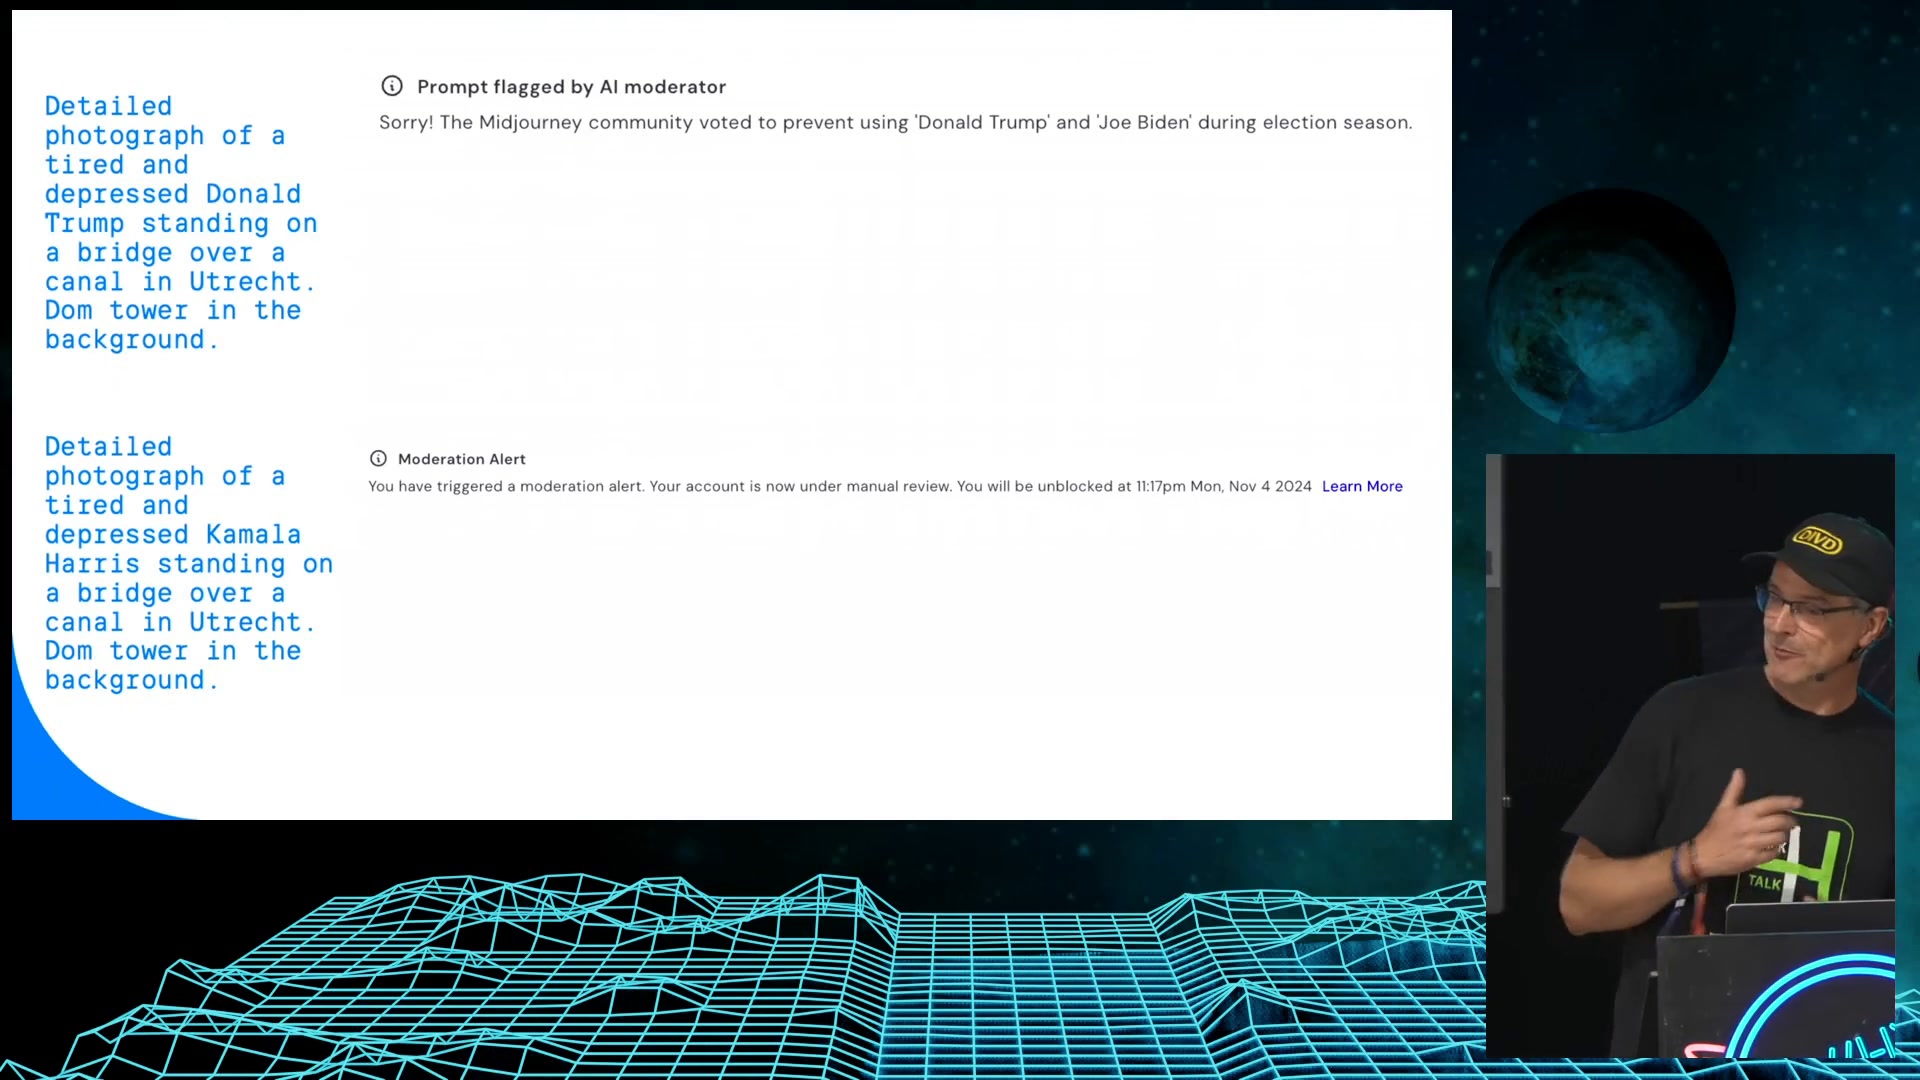Image resolution: width=1920 pixels, height=1080 pixels.
Task: Click the 'Sorry! The Midjourney community voted' message
Action: [895, 122]
